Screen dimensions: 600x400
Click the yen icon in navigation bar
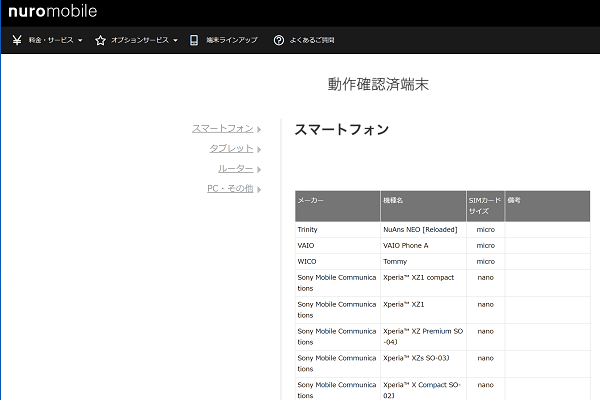(17, 40)
